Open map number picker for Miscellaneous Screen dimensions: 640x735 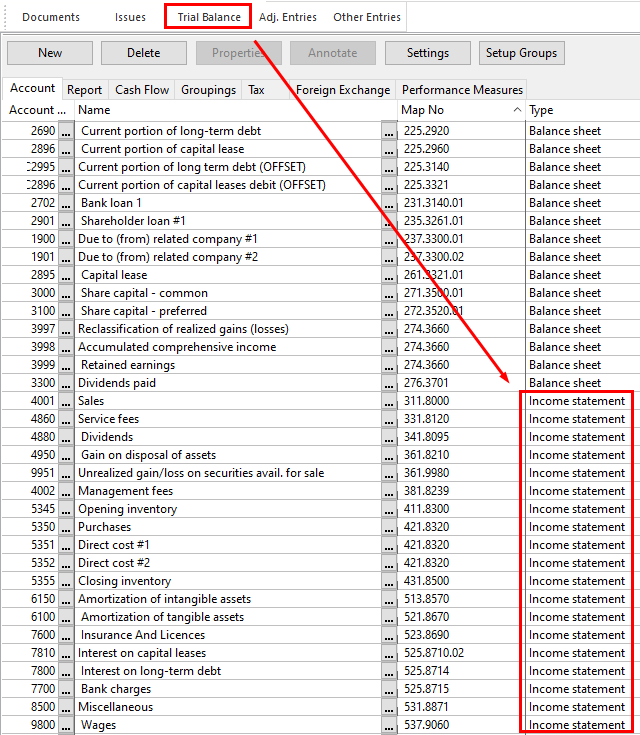(x=389, y=707)
